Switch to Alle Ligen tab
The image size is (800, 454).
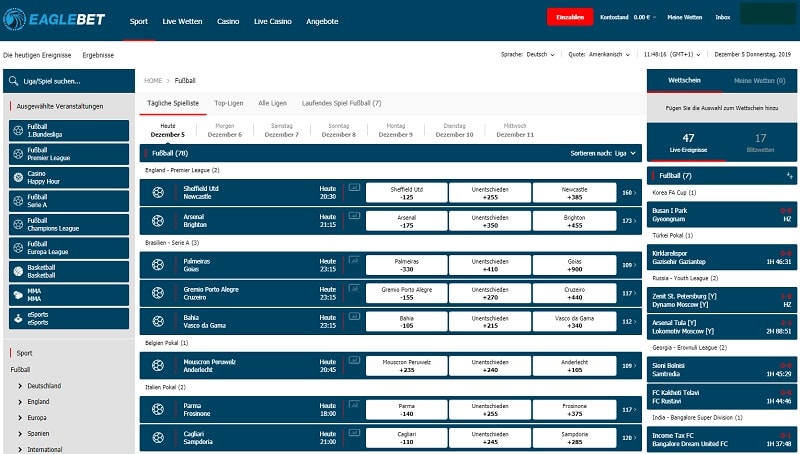(x=272, y=103)
